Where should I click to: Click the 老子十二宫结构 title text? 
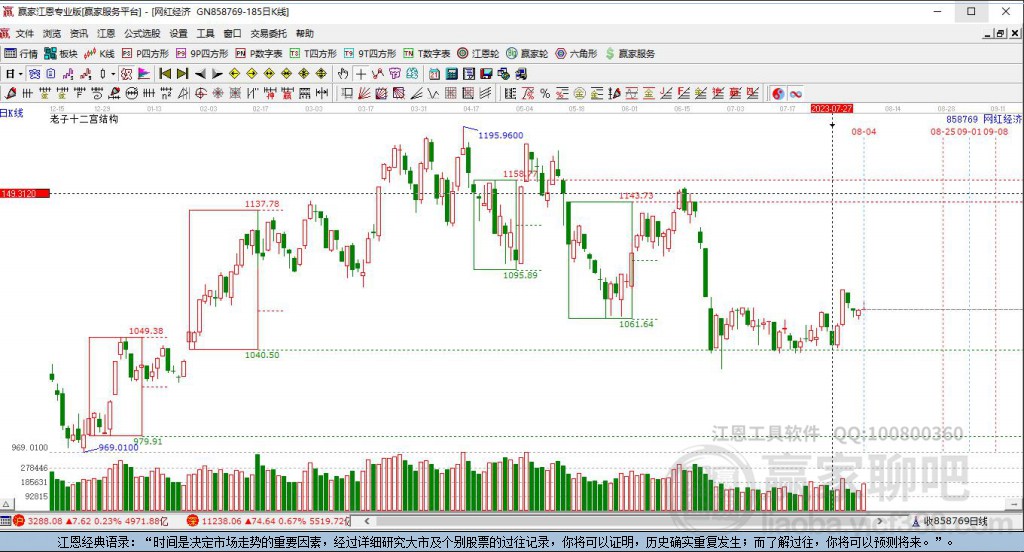click(84, 120)
